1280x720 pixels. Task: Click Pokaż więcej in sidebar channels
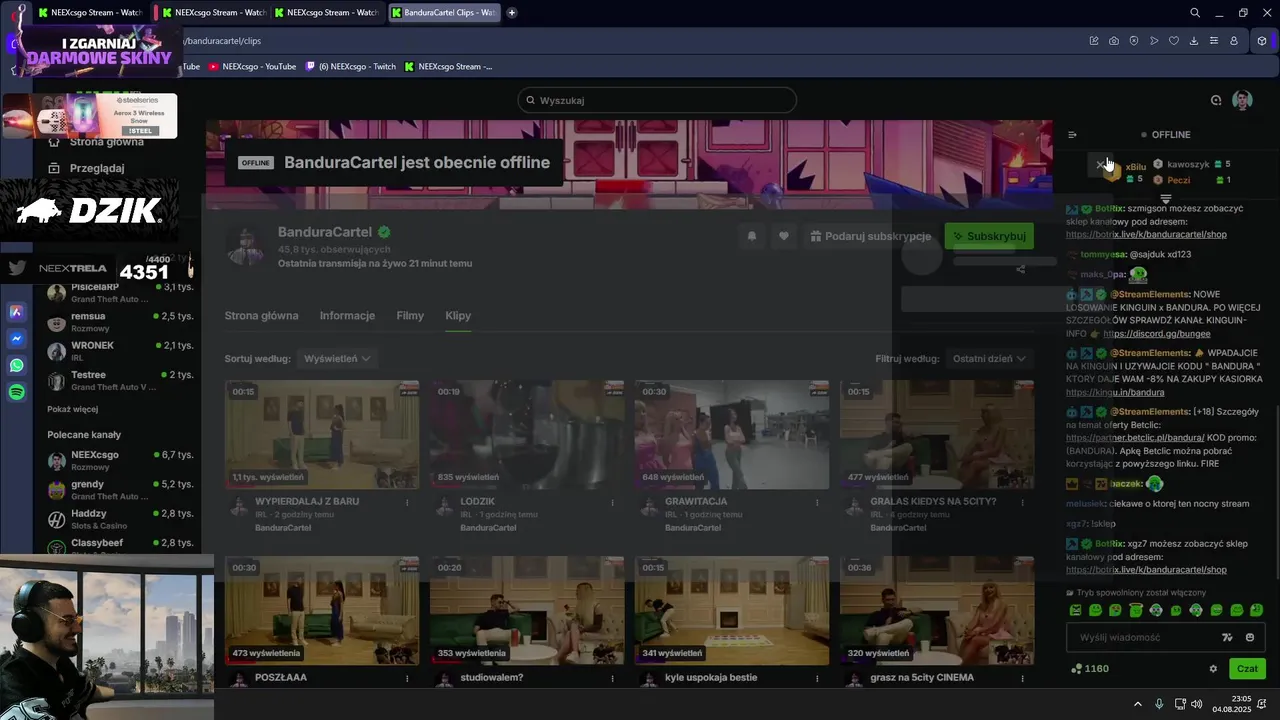[72, 409]
